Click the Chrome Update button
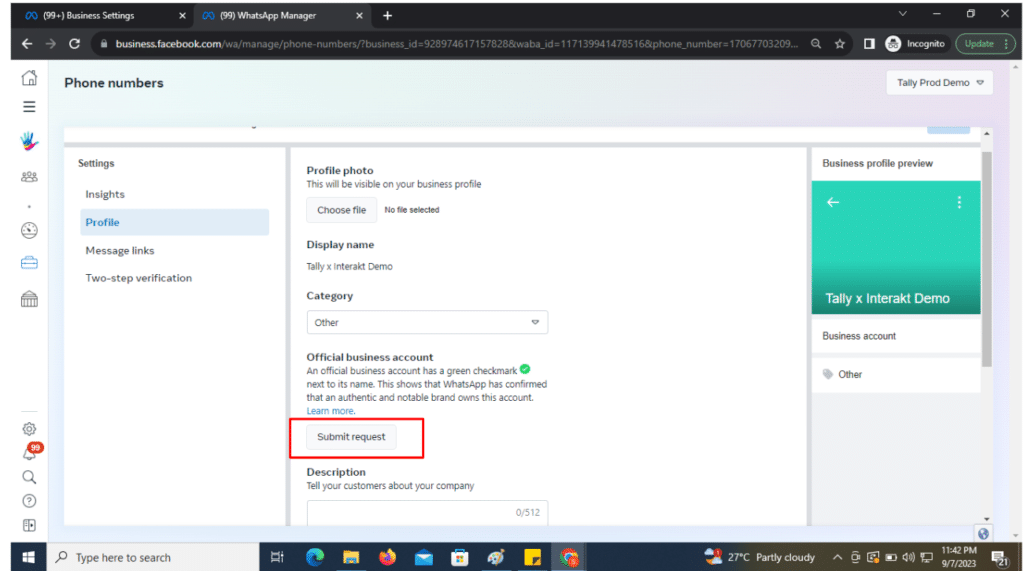This screenshot has width=1024, height=571. point(985,44)
